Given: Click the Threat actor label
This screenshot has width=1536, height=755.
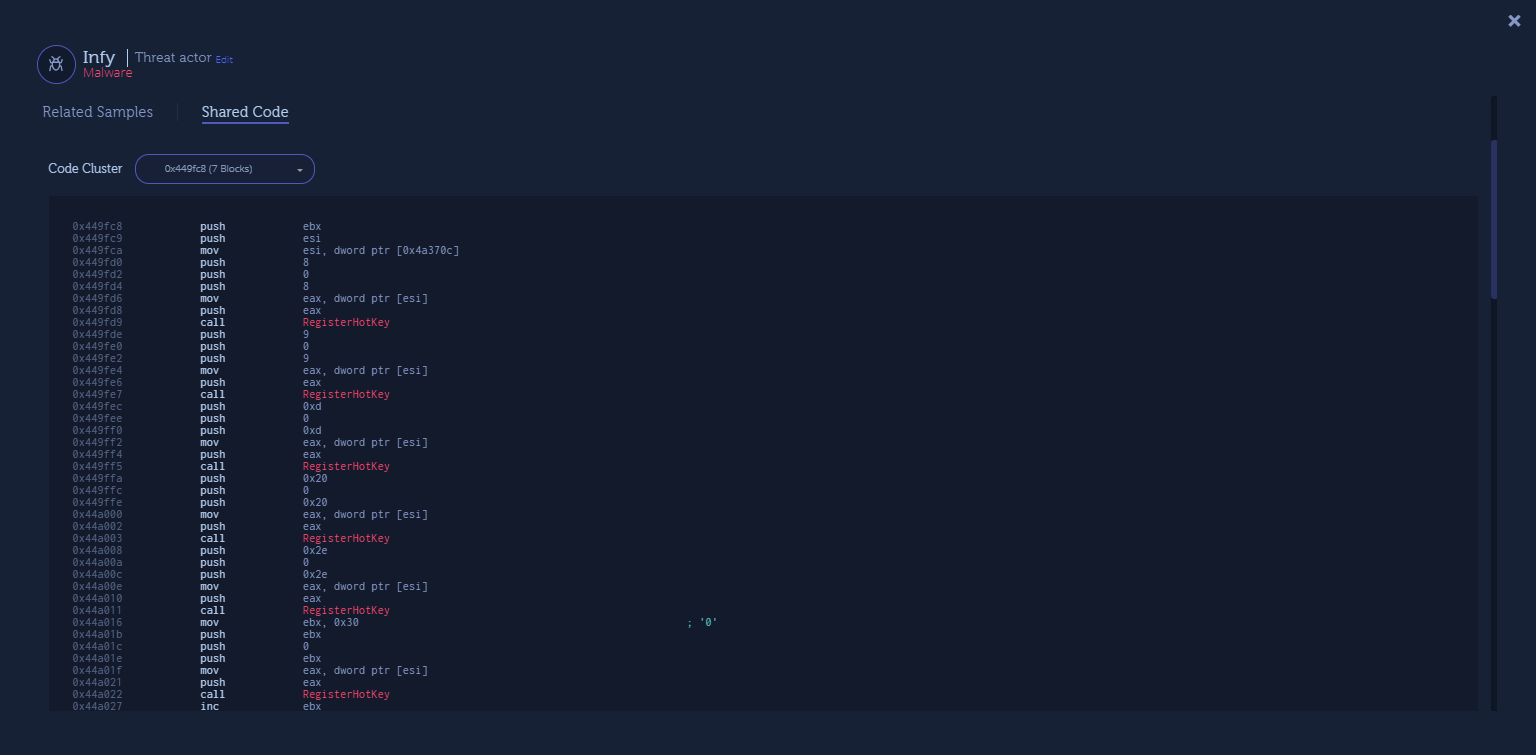Looking at the screenshot, I should [x=173, y=58].
